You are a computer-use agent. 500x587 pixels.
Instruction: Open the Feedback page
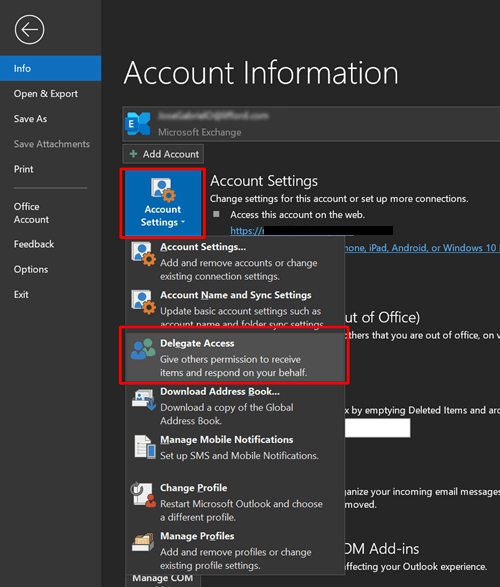coord(51,244)
